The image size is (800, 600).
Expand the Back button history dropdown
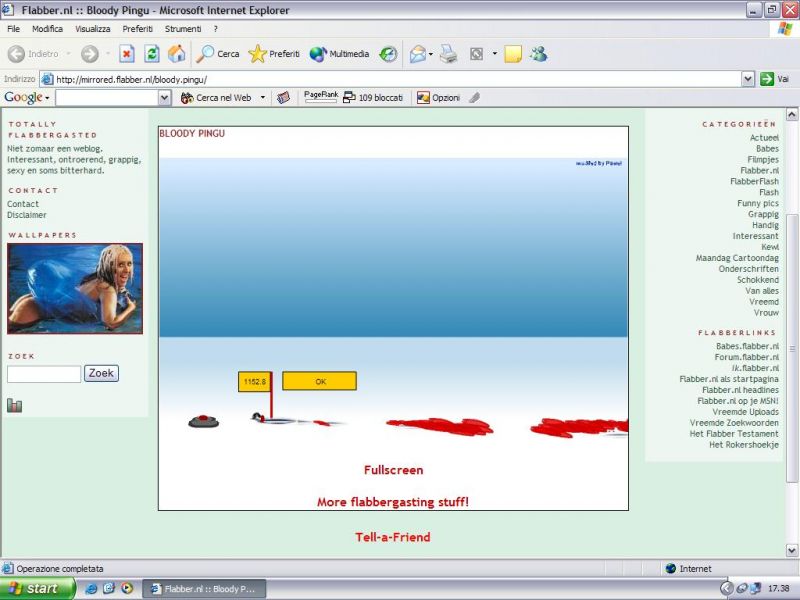[x=68, y=54]
